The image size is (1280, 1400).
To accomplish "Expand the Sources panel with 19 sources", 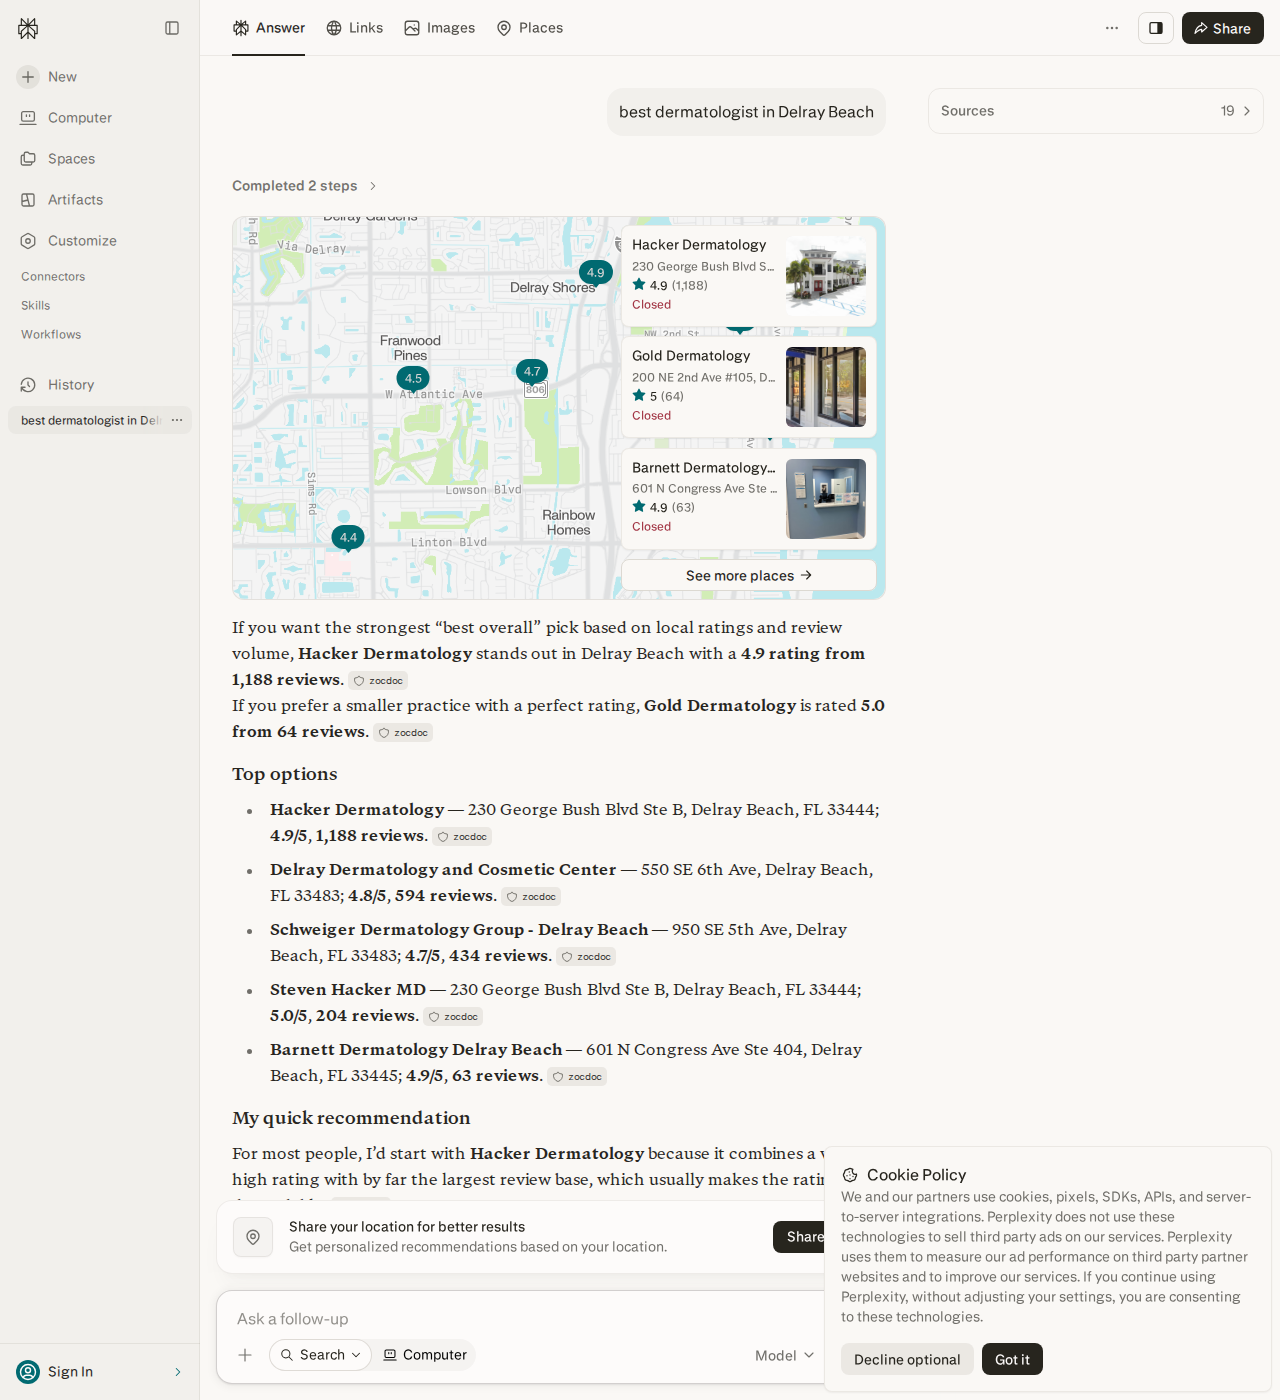I will [x=1096, y=111].
